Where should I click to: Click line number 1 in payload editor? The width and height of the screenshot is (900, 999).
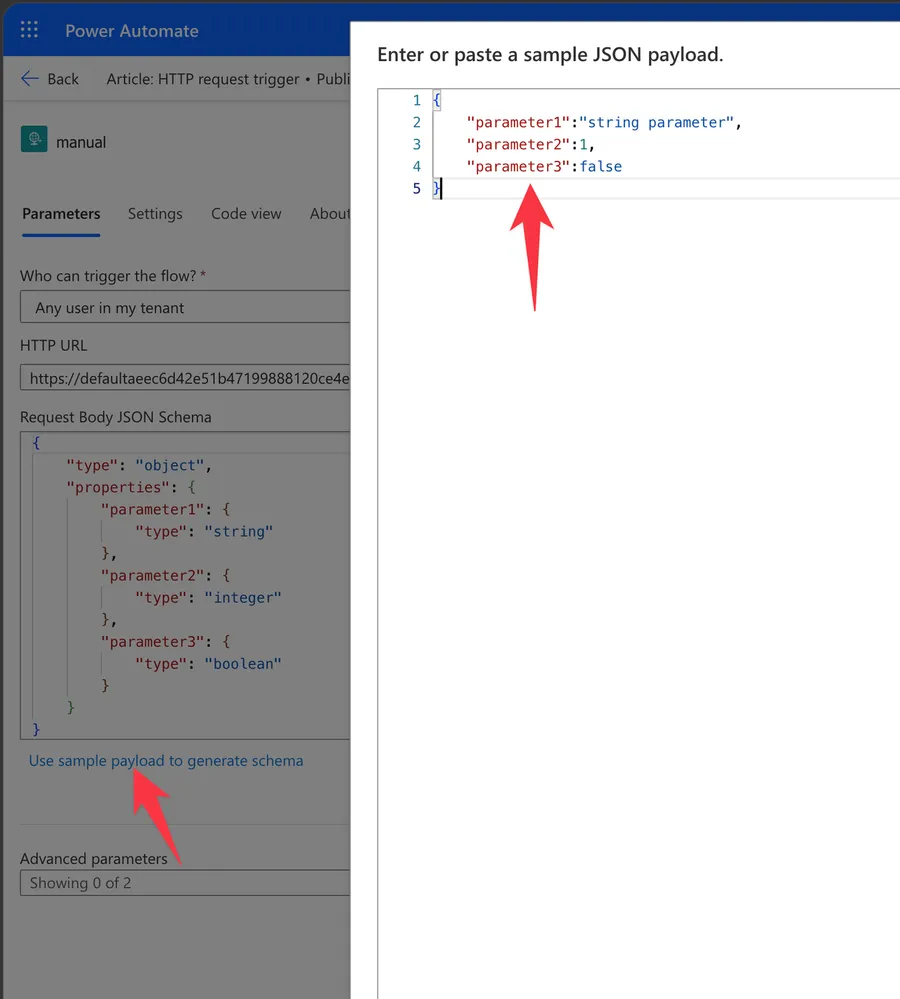[x=416, y=100]
